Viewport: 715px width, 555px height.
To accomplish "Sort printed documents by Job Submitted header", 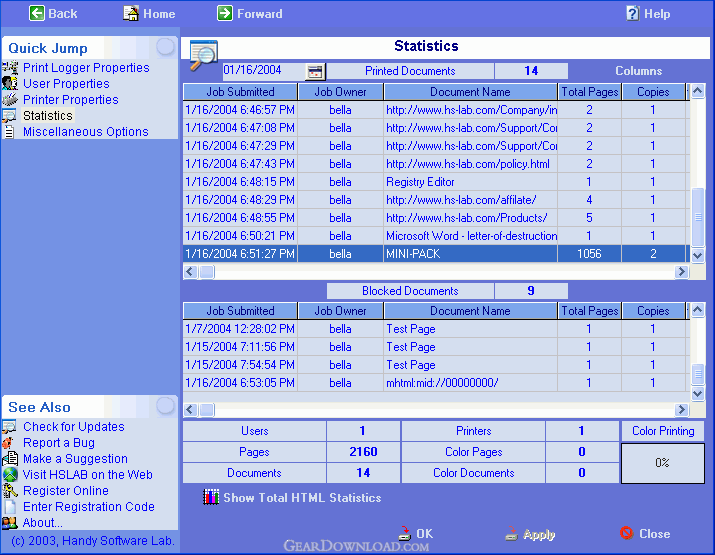I will [240, 92].
